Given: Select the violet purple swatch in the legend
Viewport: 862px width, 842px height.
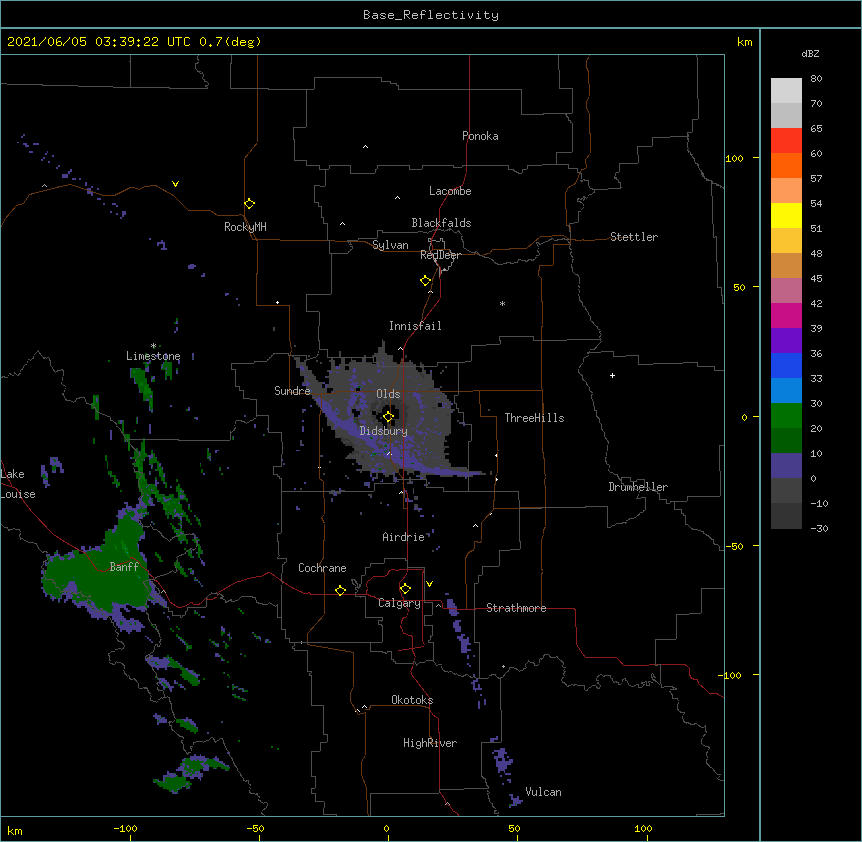Looking at the screenshot, I should [x=786, y=340].
